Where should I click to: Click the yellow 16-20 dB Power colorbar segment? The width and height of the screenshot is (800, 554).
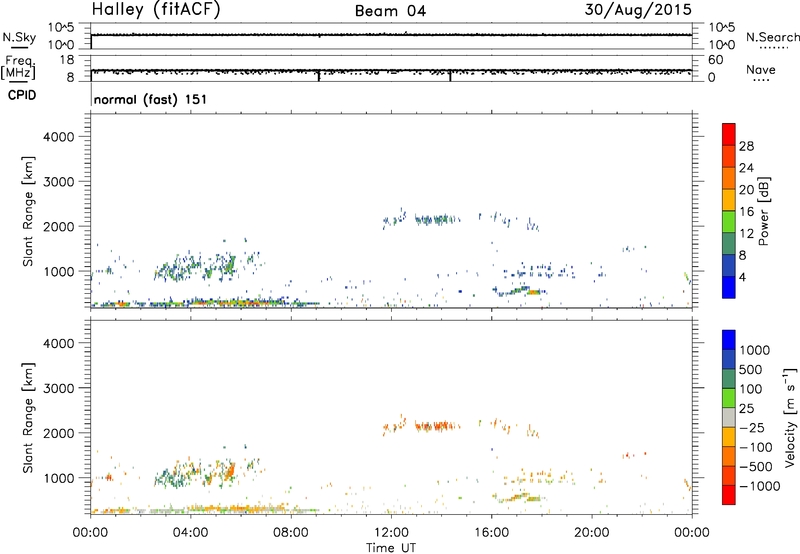[x=729, y=199]
